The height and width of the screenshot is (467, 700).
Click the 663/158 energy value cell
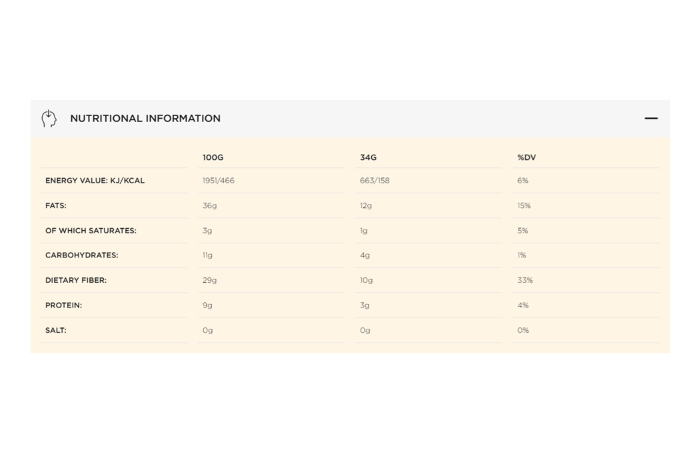375,181
